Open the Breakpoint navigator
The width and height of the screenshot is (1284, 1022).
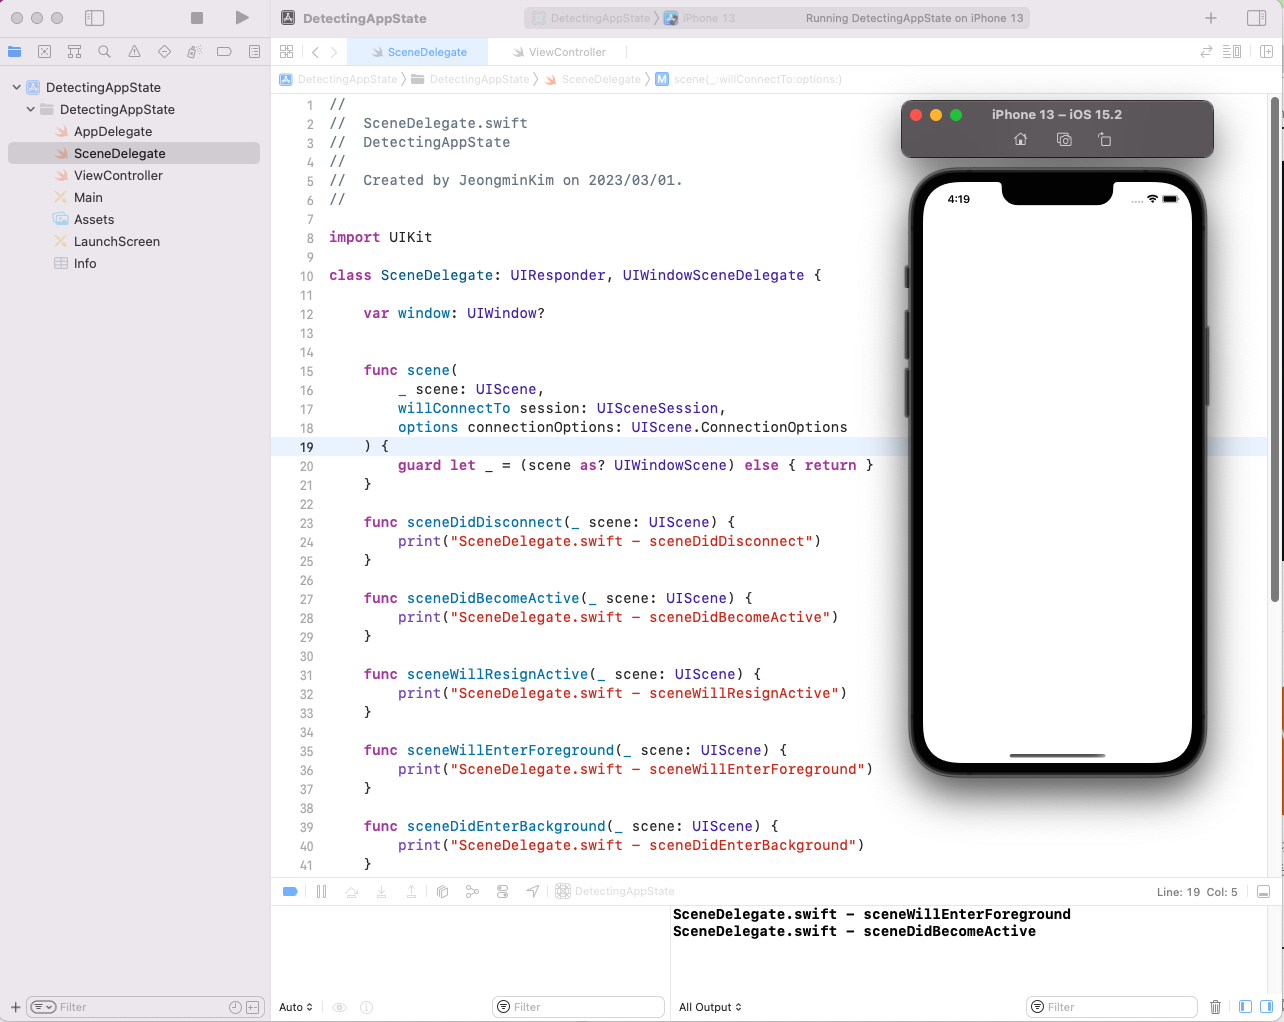(x=225, y=52)
